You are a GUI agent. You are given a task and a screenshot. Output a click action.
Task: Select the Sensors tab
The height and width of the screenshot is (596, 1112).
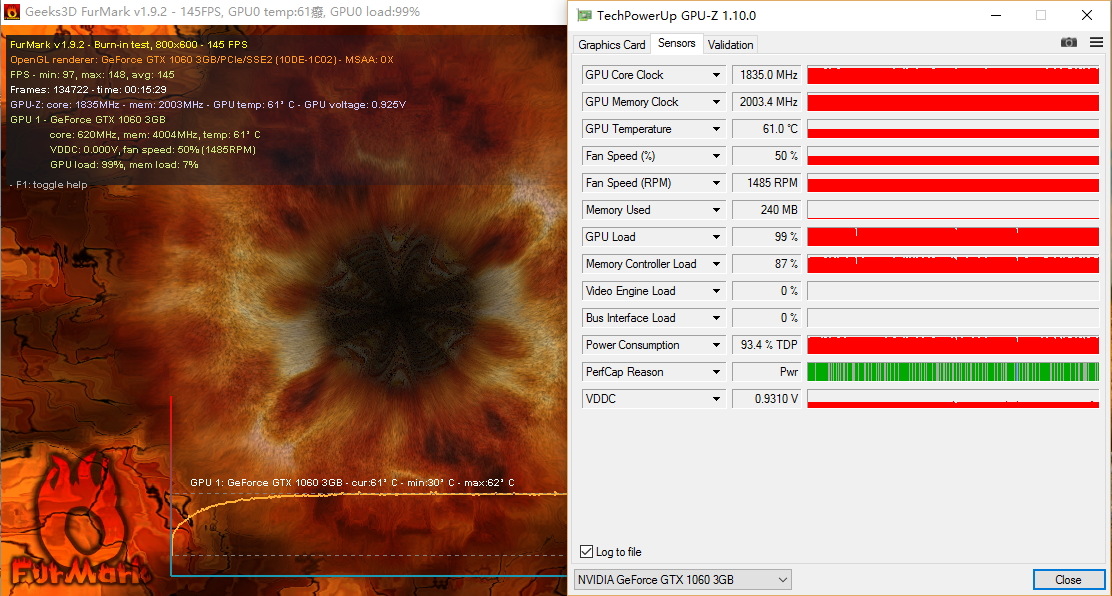click(677, 43)
